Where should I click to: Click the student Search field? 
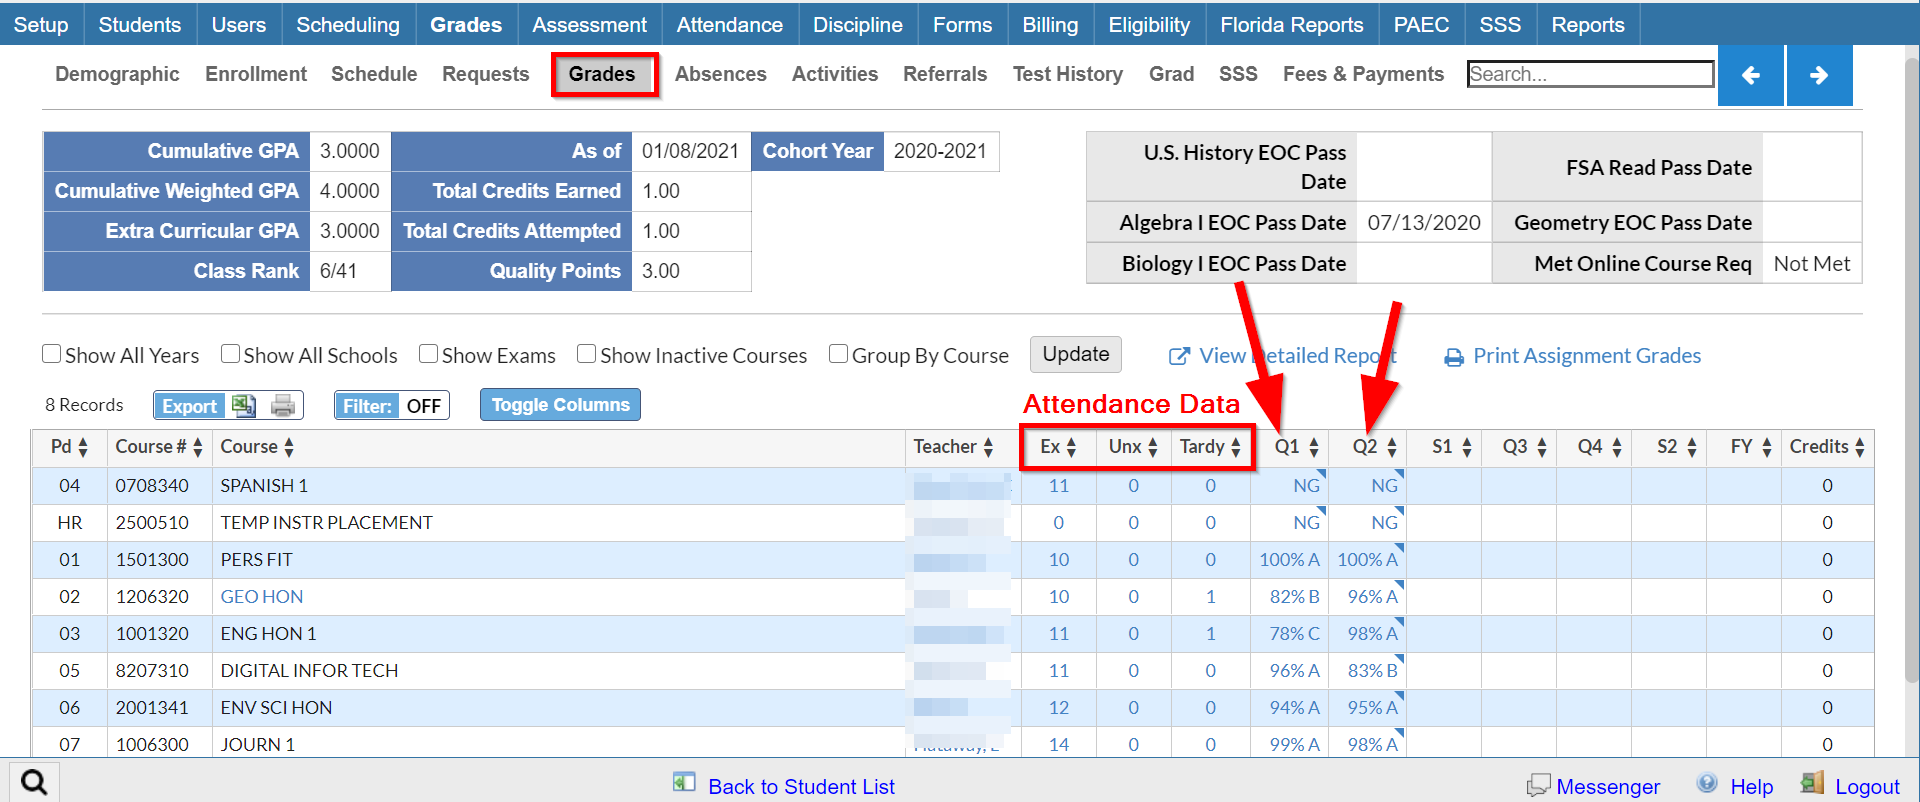click(x=1590, y=74)
